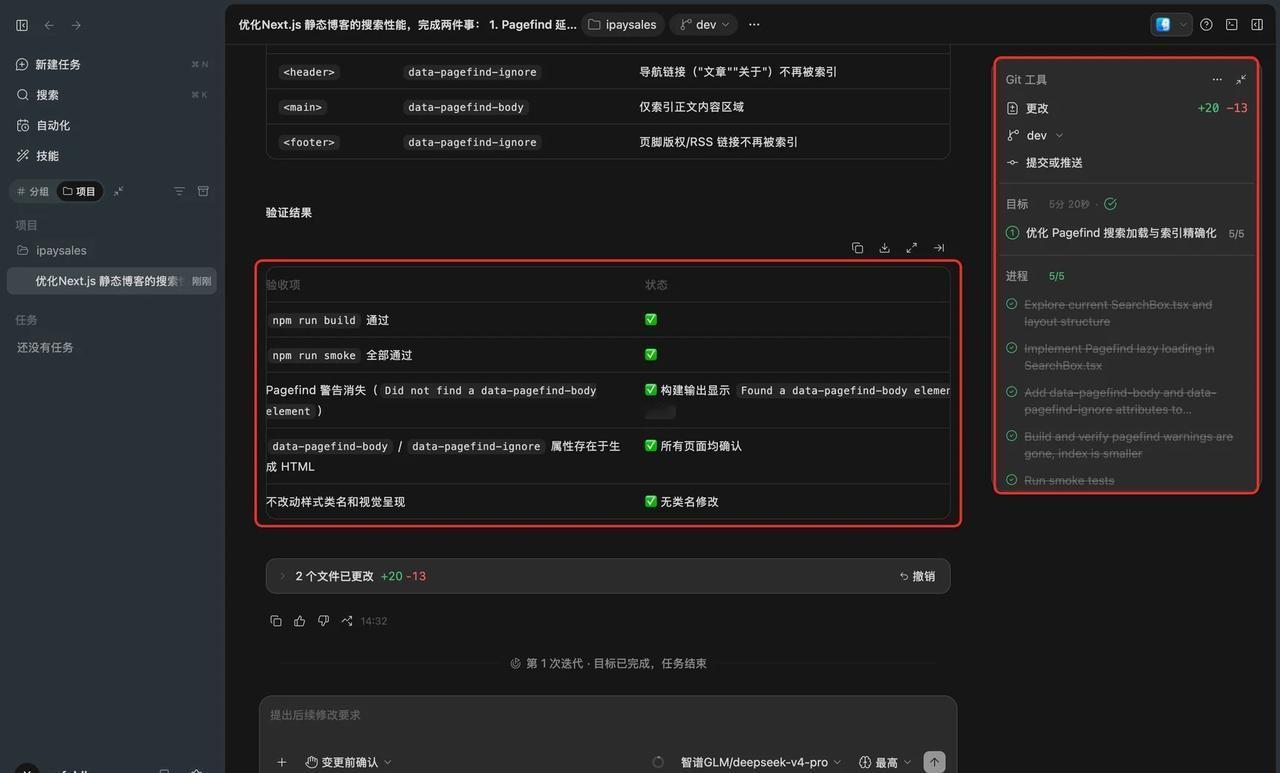Viewport: 1280px width, 773px height.
Task: Open the help question mark icon
Action: 1206,25
